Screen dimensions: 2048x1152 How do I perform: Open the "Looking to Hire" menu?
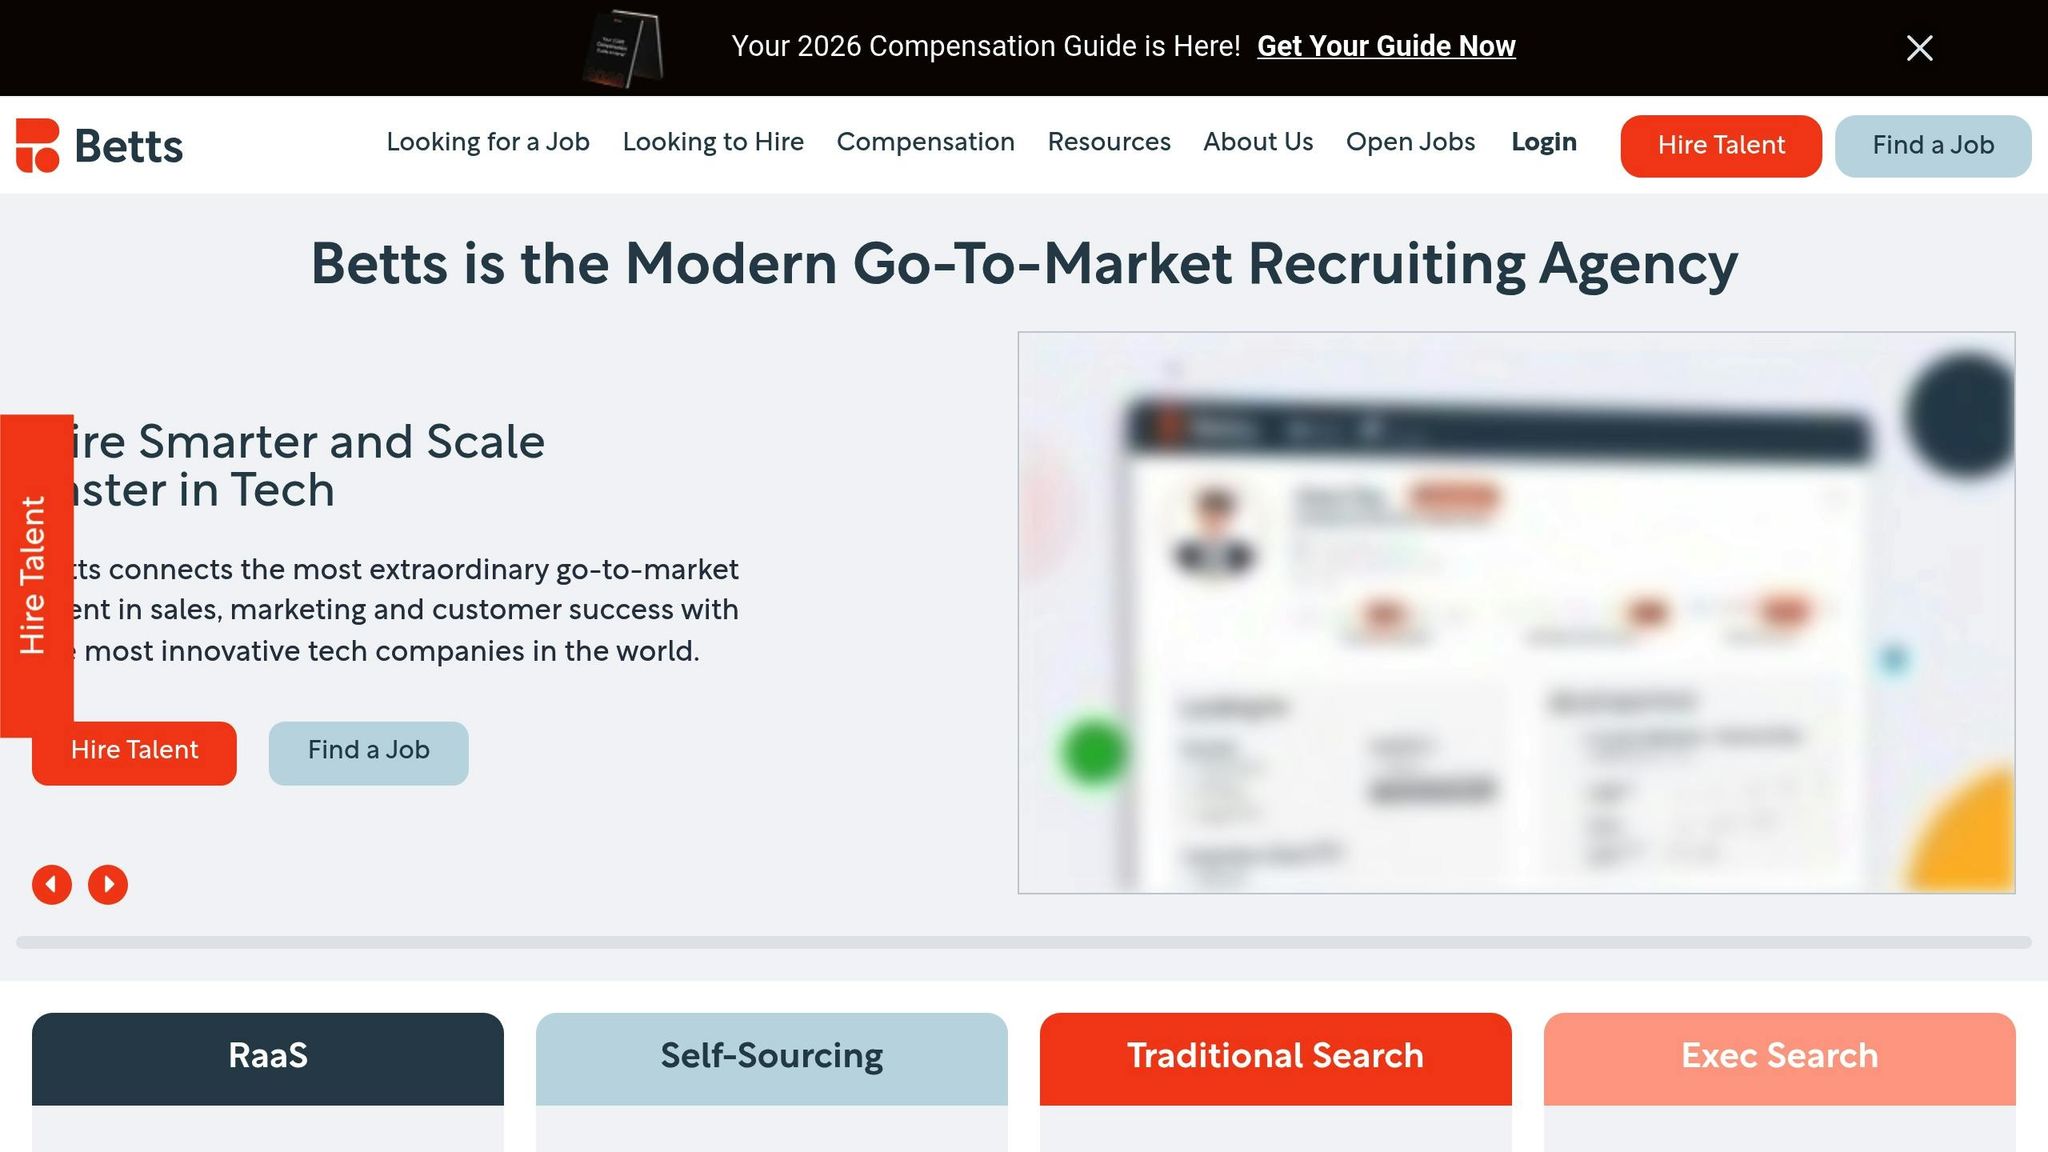tap(713, 143)
